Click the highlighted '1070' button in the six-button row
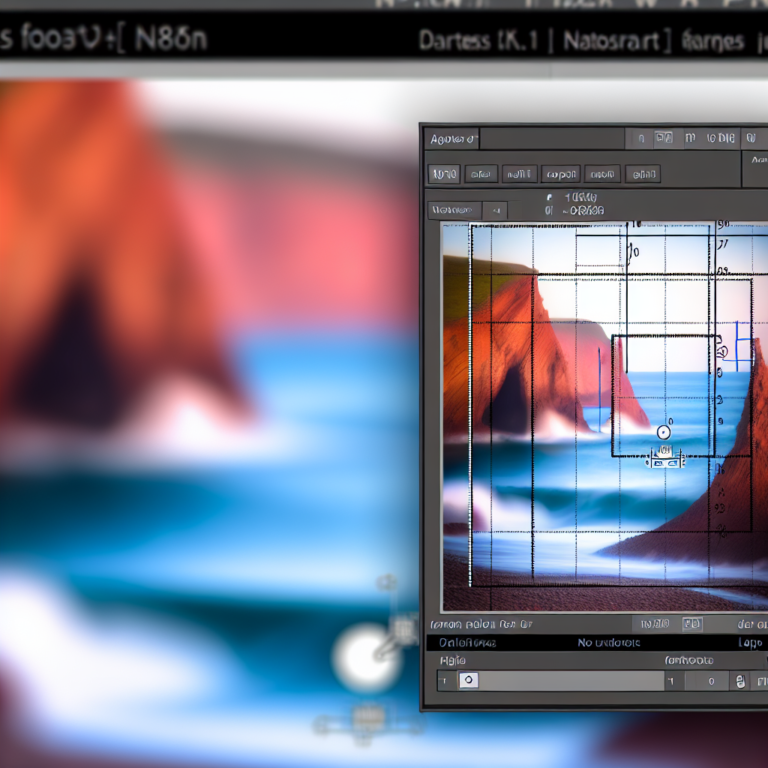This screenshot has height=768, width=768. 444,174
